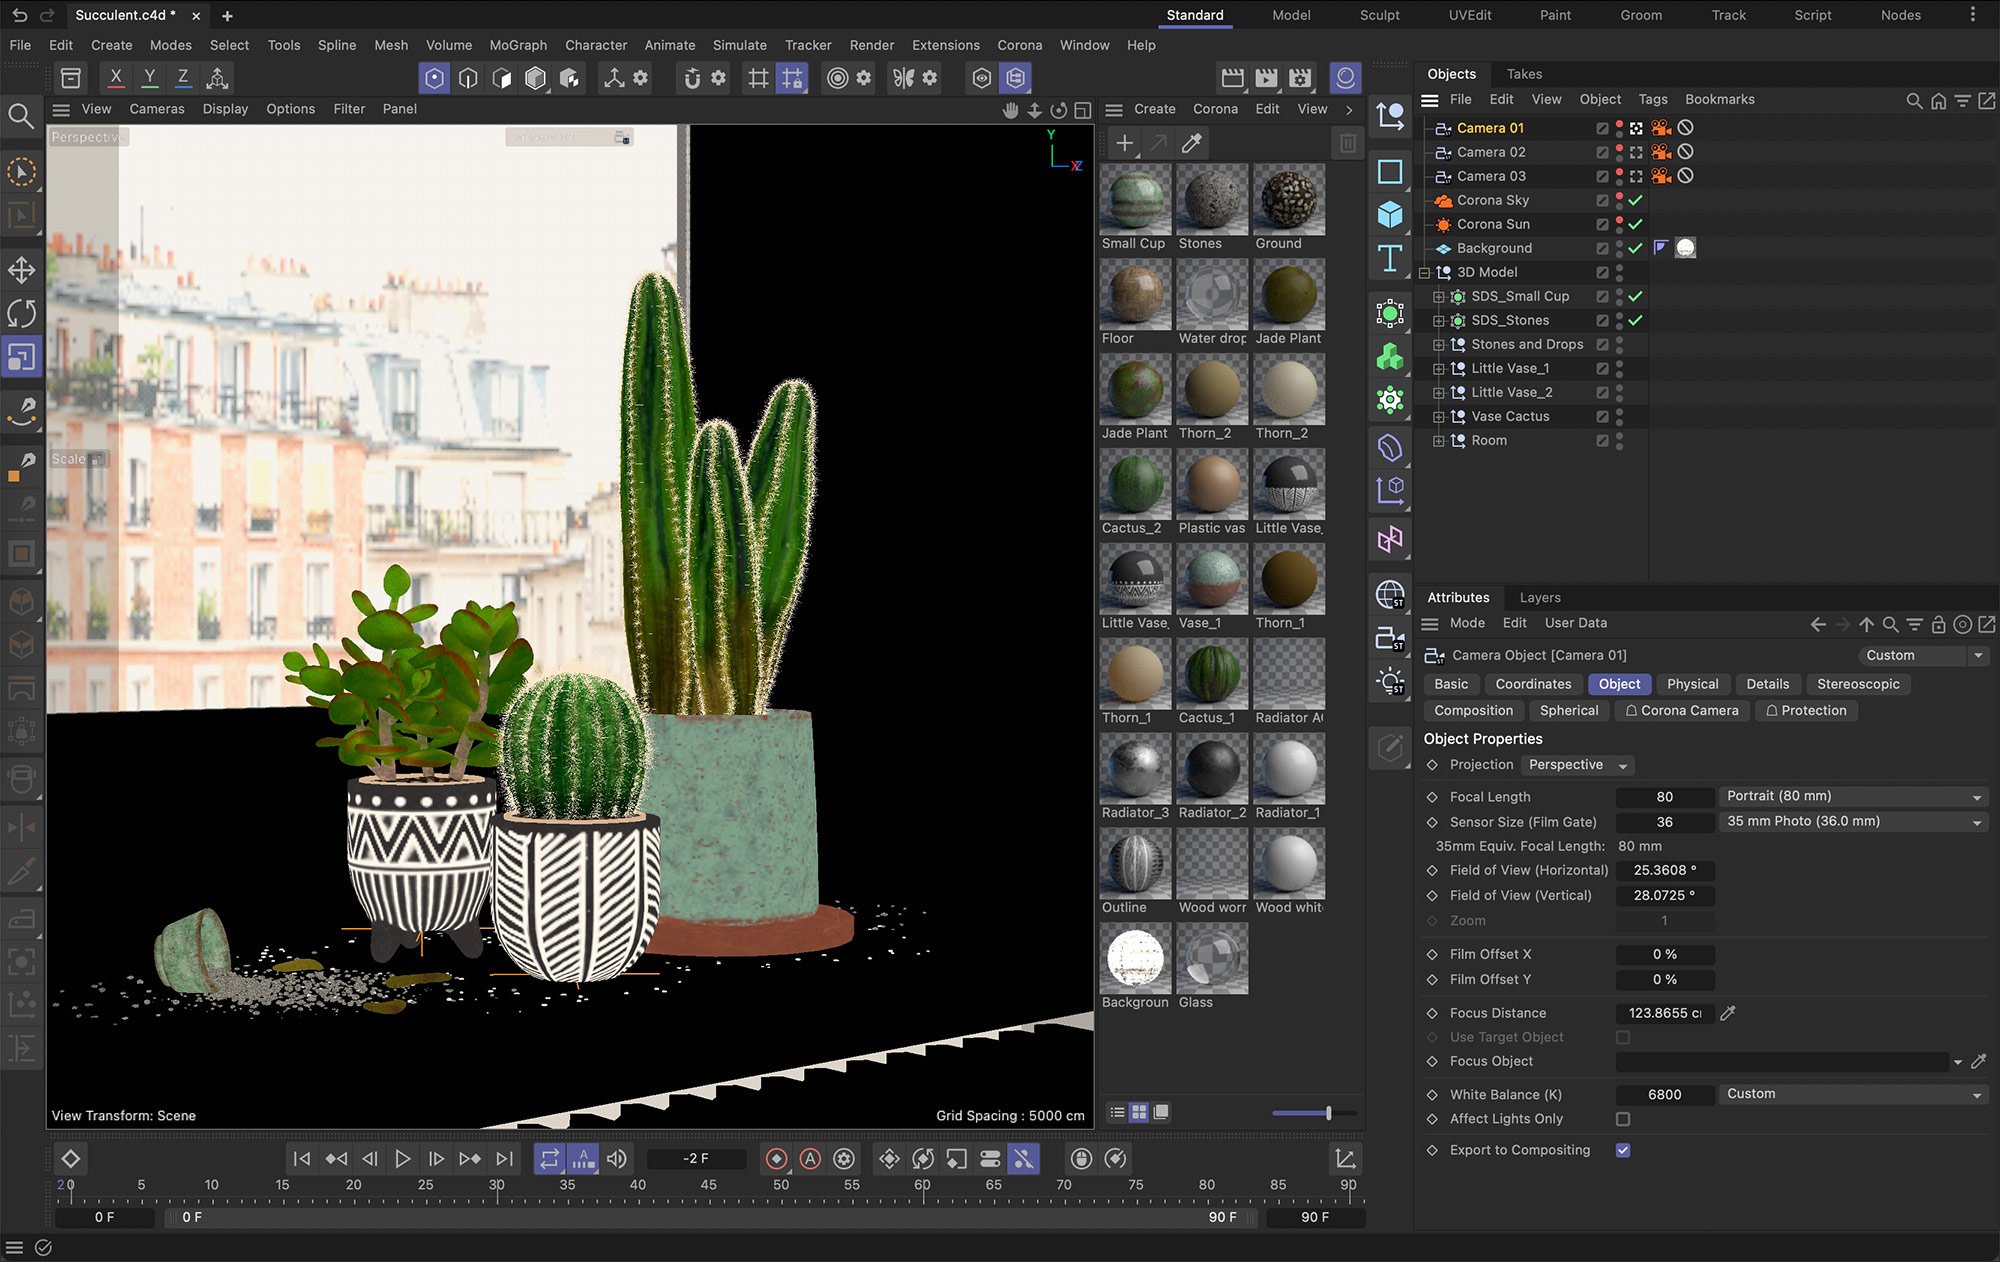
Task: Select the Jade Plant material thumbnail
Action: (x=1288, y=296)
